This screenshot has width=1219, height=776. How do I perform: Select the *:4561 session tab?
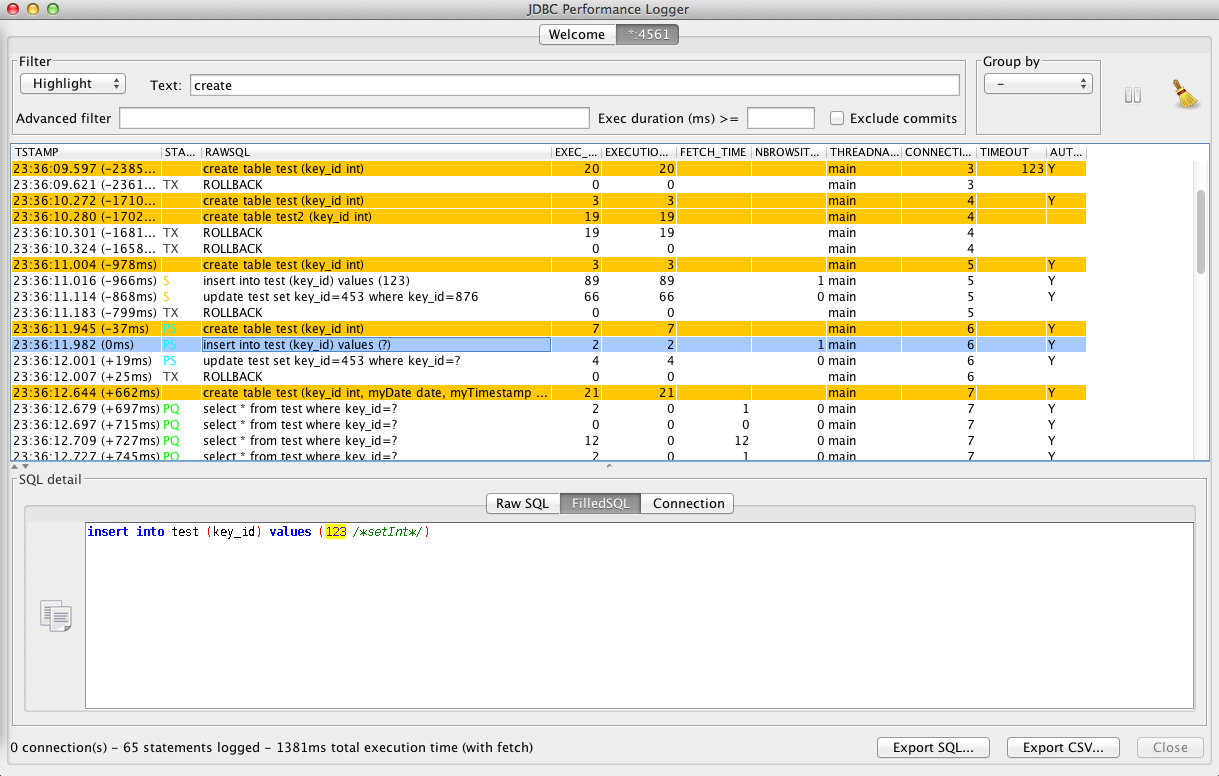[x=647, y=34]
